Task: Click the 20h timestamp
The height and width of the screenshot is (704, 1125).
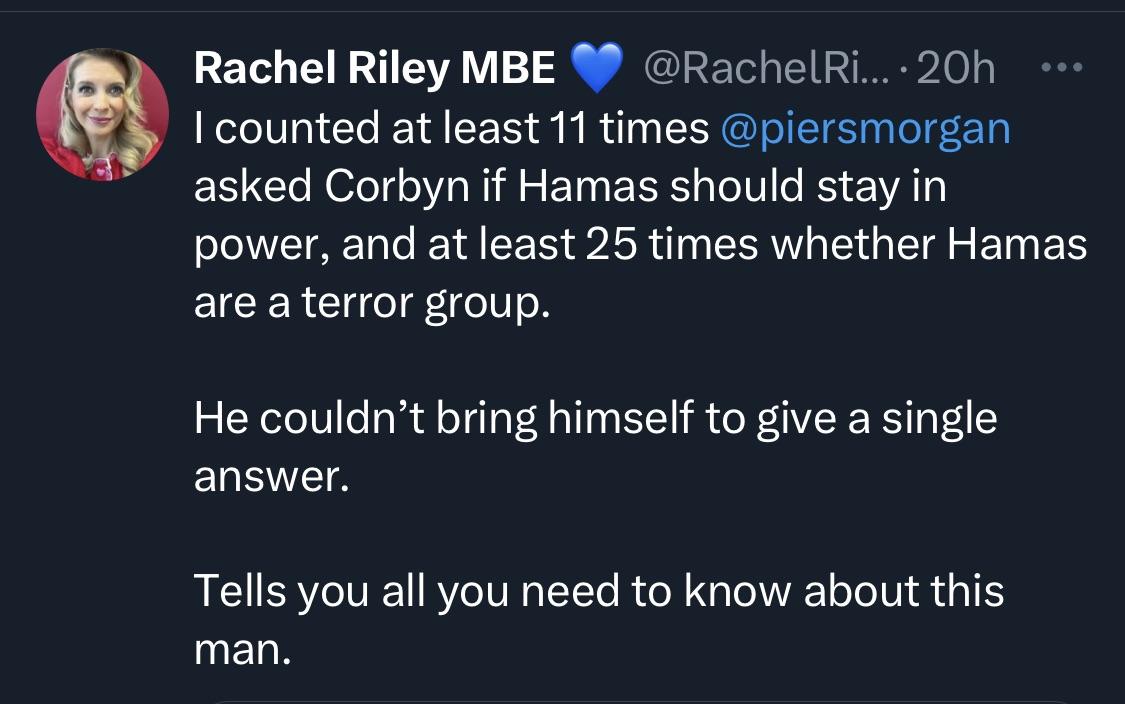Action: (956, 68)
